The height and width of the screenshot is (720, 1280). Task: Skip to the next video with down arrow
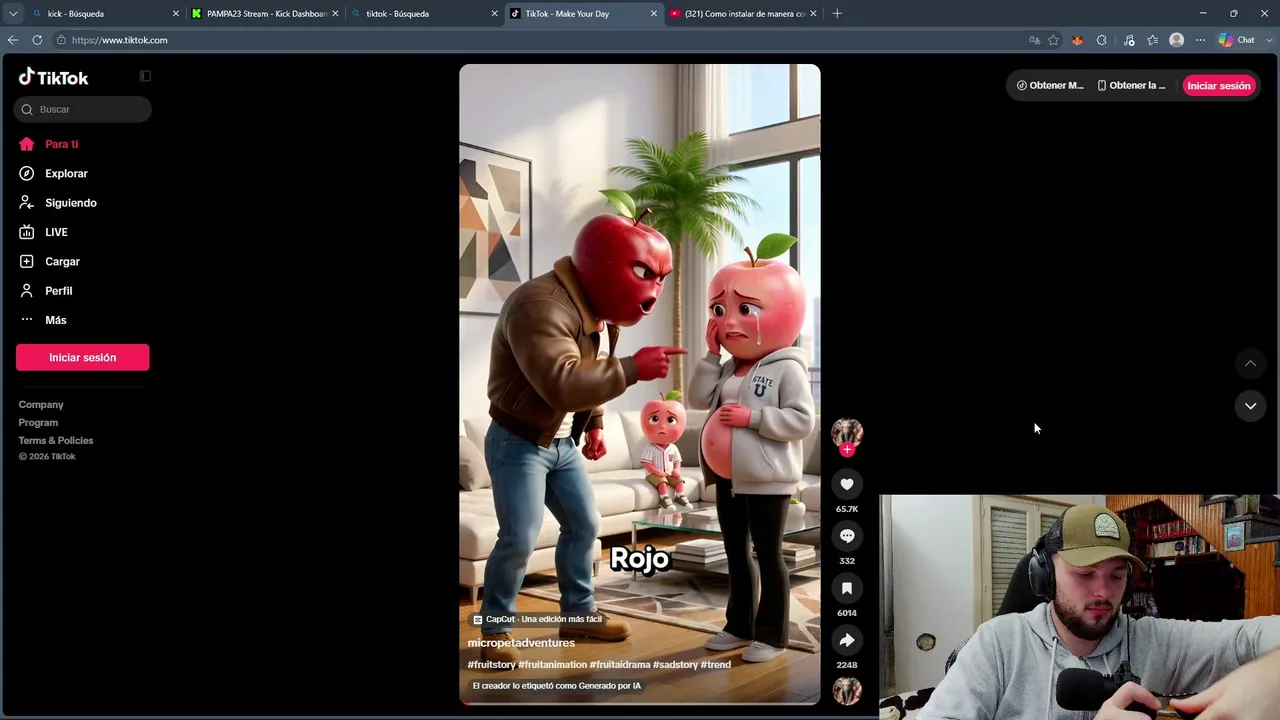1250,406
